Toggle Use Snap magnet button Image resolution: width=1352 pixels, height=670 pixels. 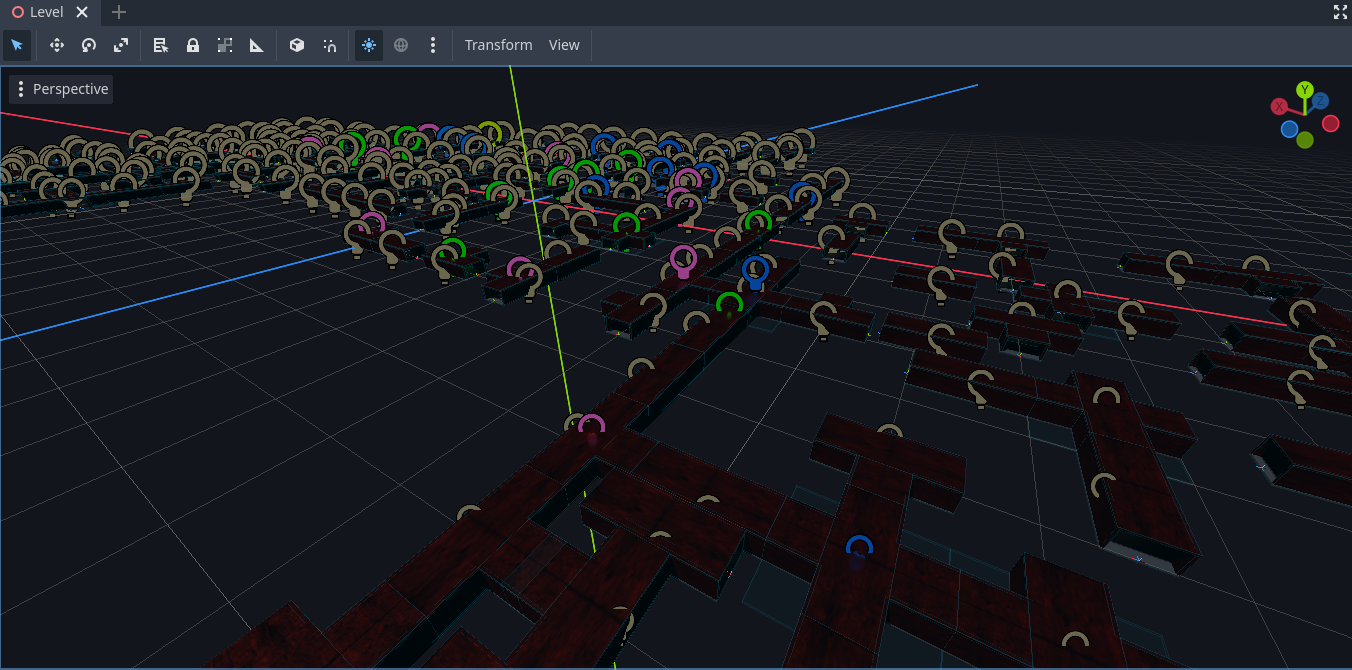point(329,45)
